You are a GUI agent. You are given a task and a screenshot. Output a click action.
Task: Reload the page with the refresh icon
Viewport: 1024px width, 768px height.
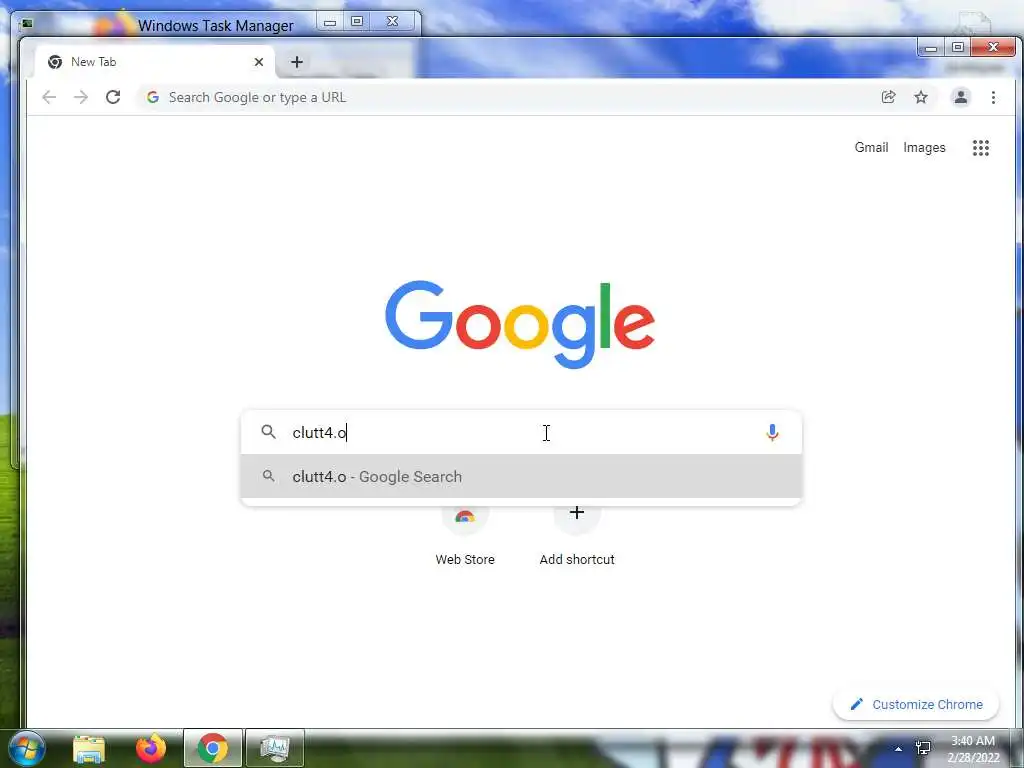tap(113, 97)
